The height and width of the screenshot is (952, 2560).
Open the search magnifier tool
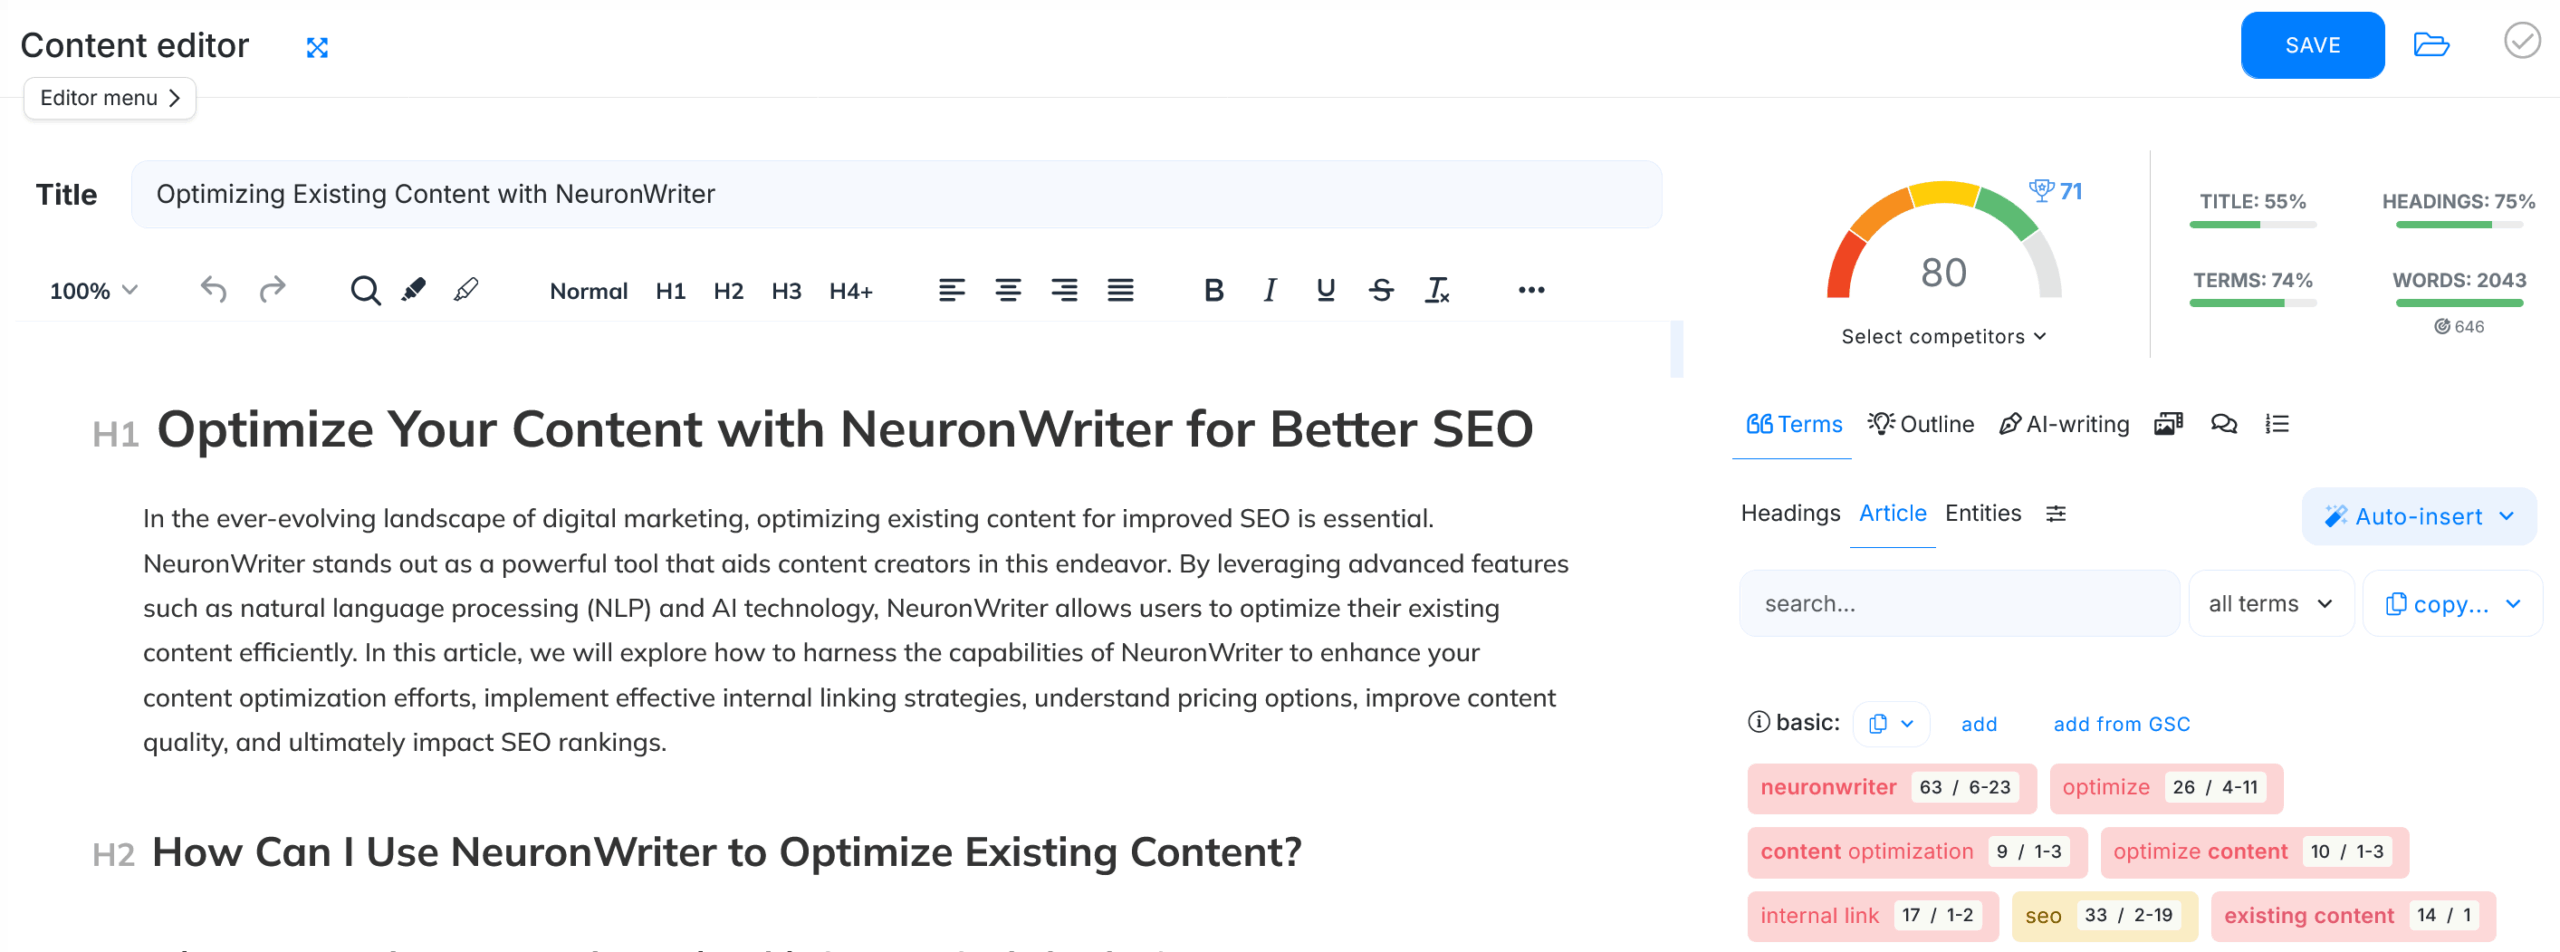(x=365, y=290)
